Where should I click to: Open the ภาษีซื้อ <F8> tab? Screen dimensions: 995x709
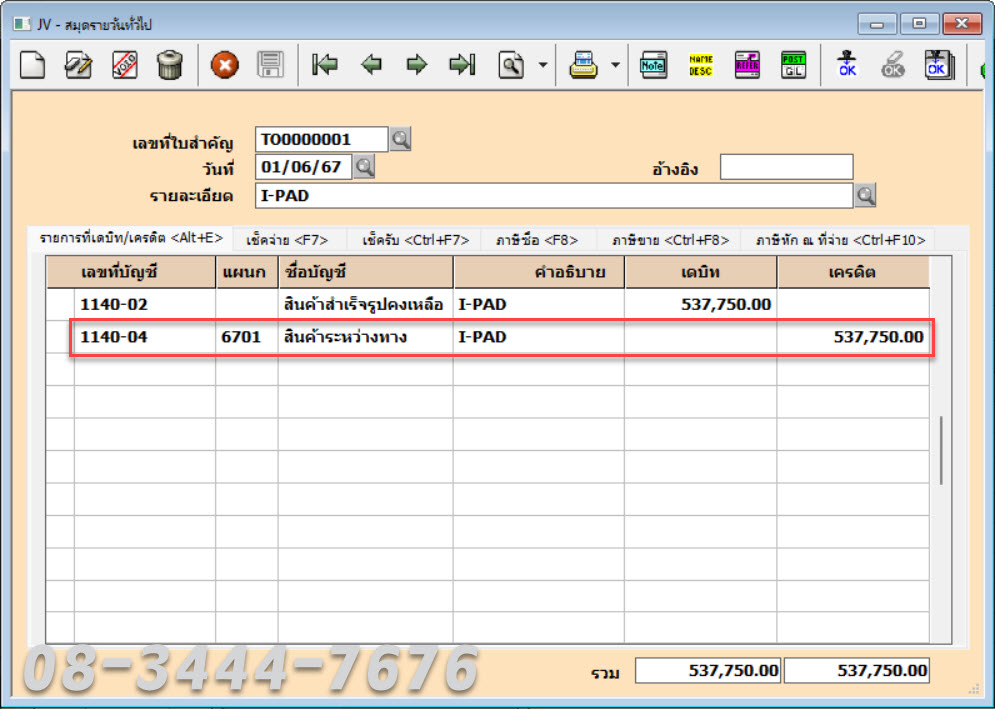tap(537, 240)
